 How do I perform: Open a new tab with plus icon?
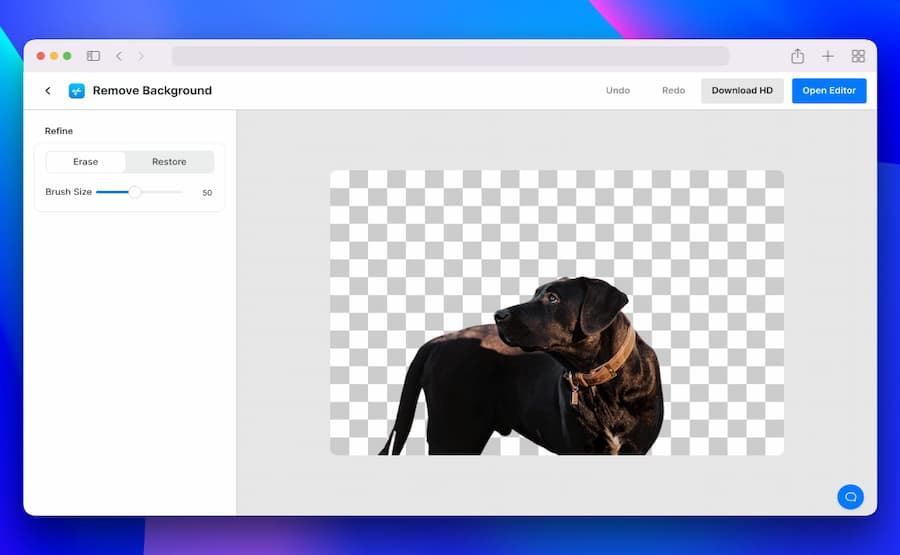point(828,56)
